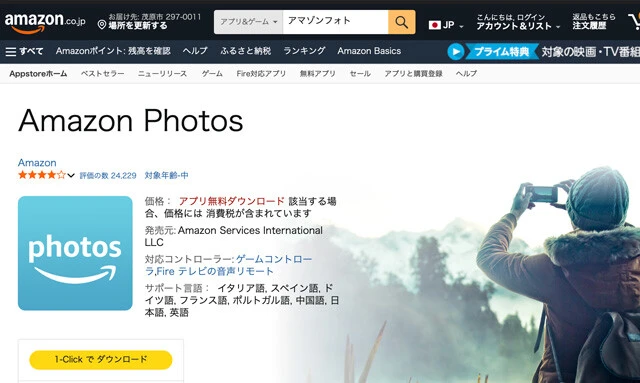Screen dimensions: 640x383
Task: Click the プライム特典 banner
Action: [502, 52]
